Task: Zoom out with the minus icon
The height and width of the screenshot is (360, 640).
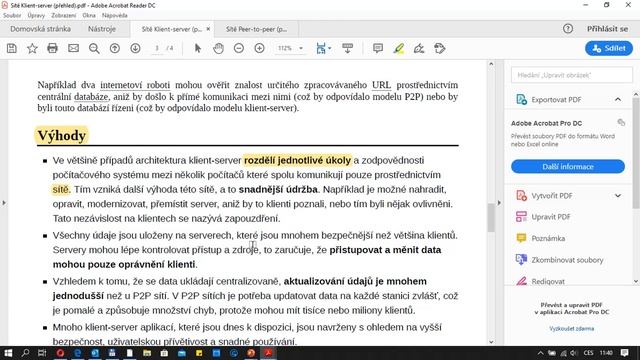Action: (239, 48)
